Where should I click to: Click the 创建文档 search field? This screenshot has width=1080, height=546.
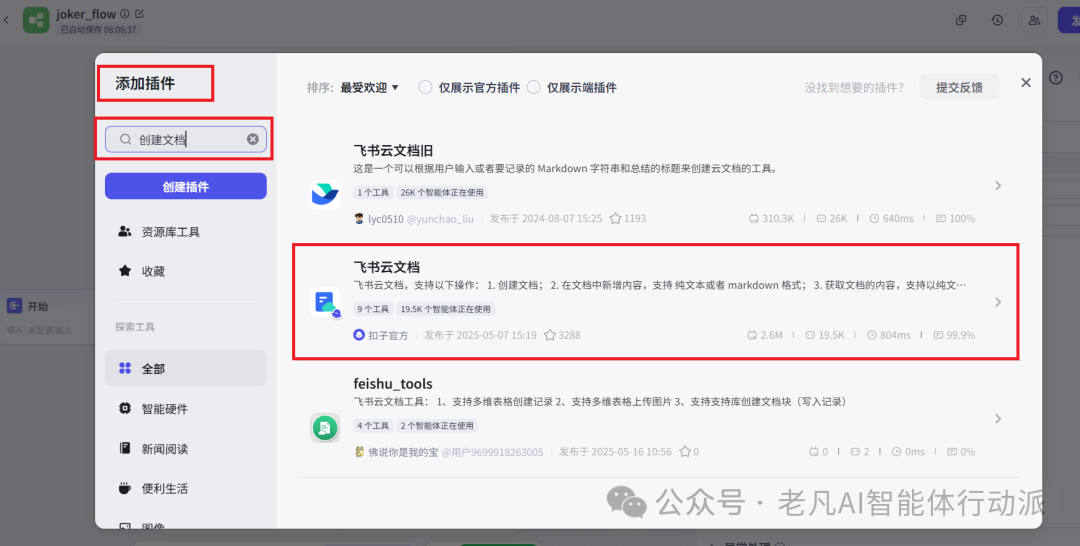pos(186,139)
